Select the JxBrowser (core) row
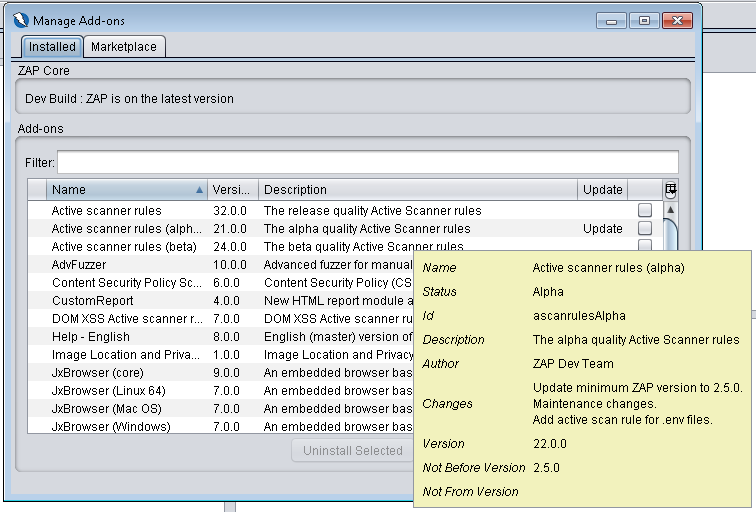Viewport: 756px width, 512px height. pyautogui.click(x=220, y=373)
